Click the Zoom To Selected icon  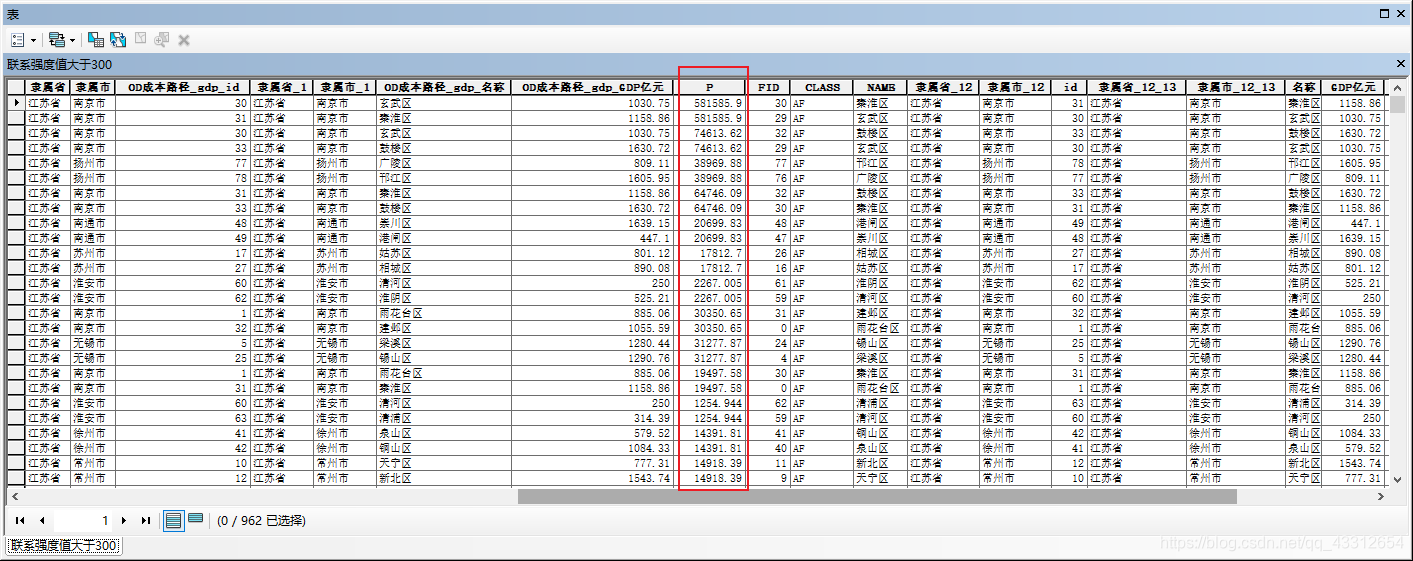pyautogui.click(x=162, y=40)
